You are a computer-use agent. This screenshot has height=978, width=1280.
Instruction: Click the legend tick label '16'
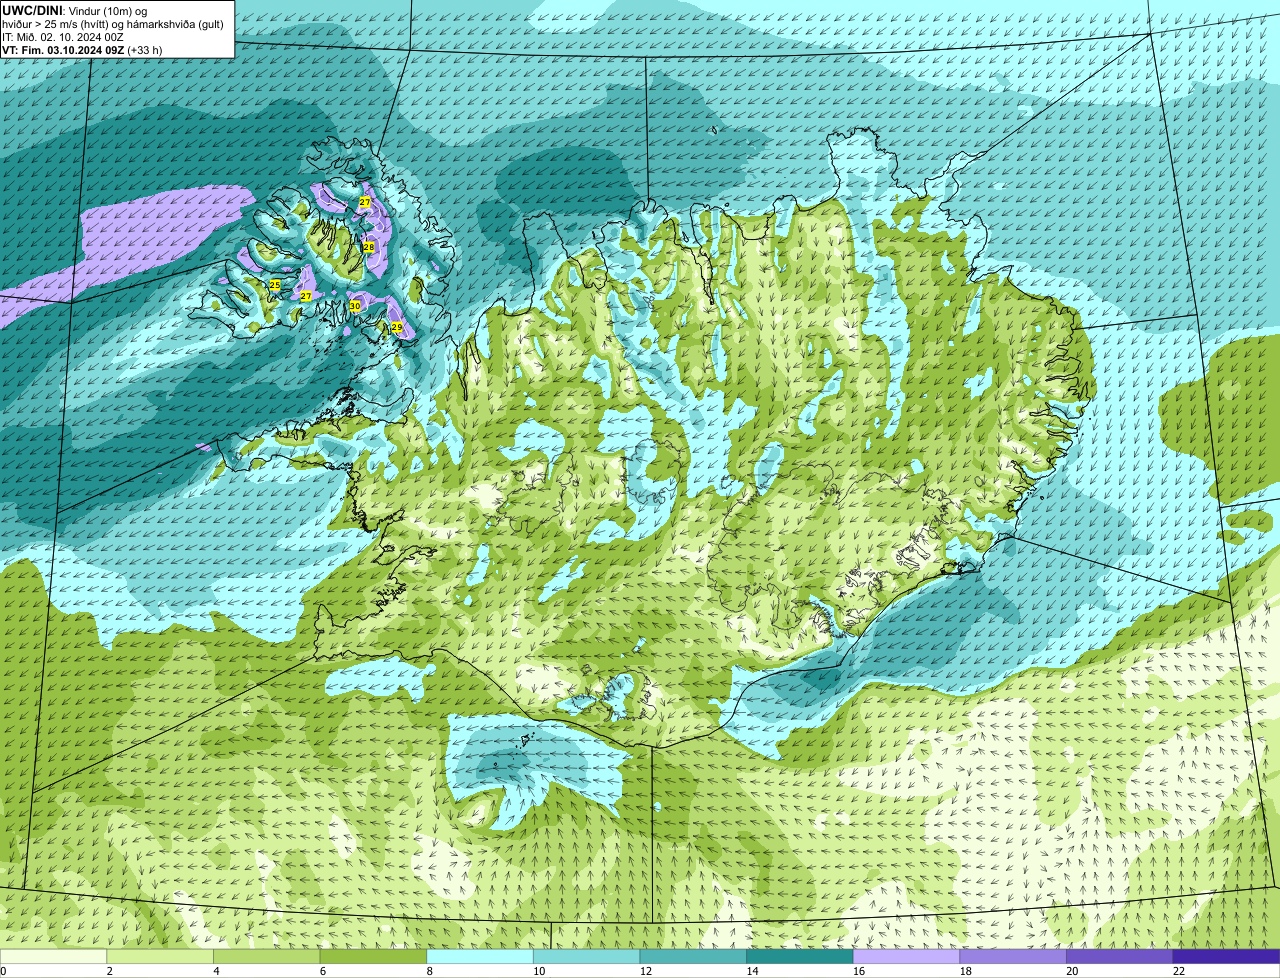[x=859, y=971]
